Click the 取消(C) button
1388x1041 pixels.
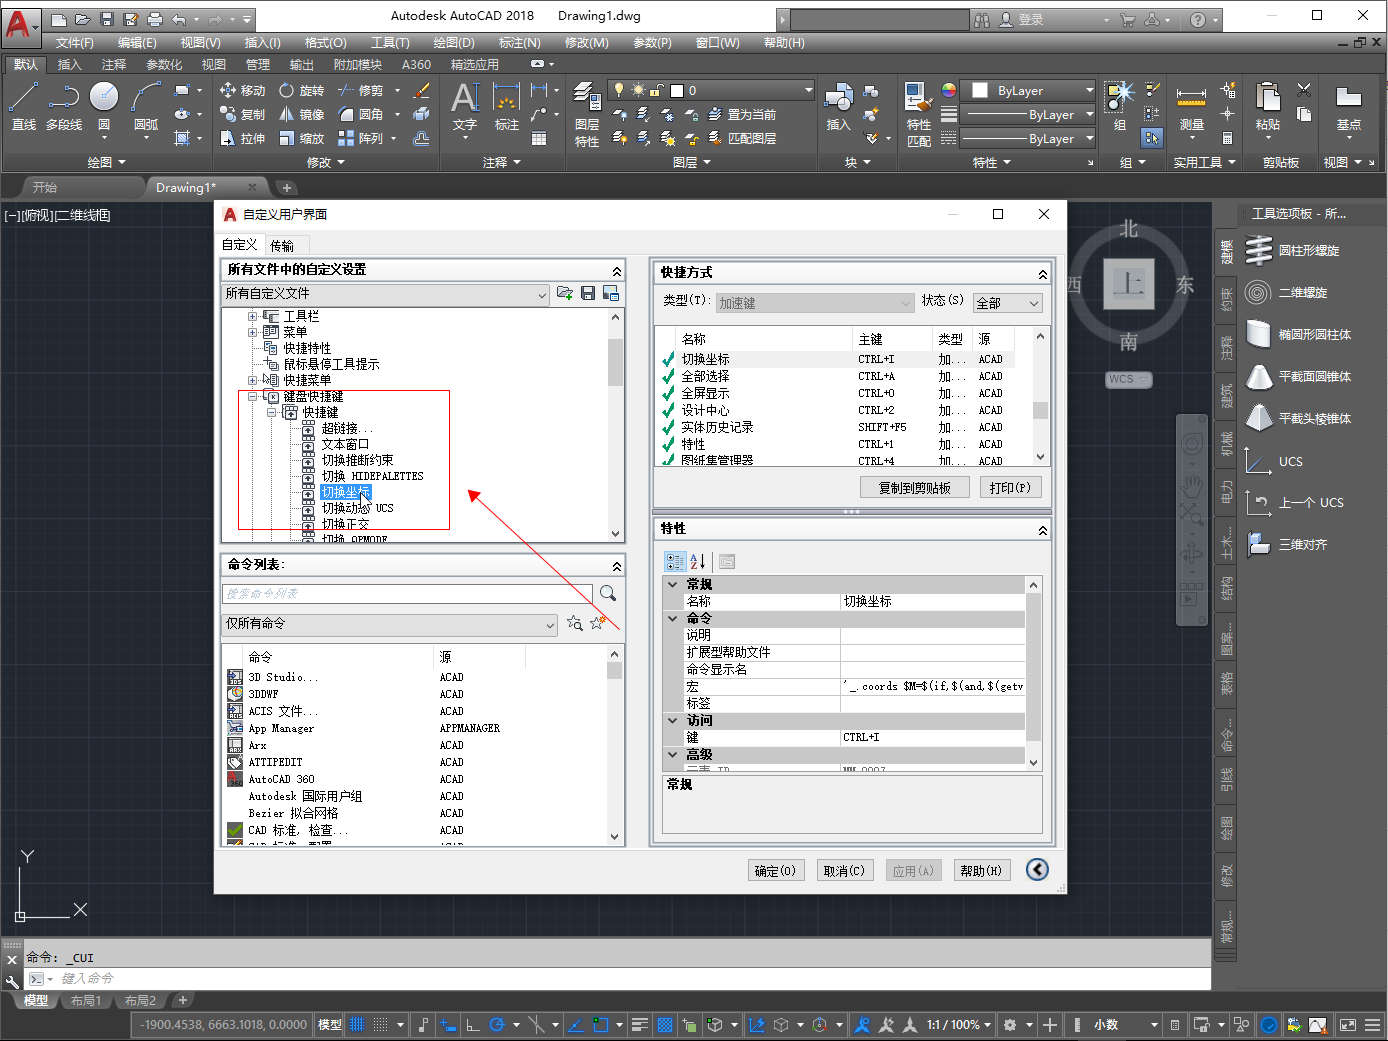[x=844, y=871]
